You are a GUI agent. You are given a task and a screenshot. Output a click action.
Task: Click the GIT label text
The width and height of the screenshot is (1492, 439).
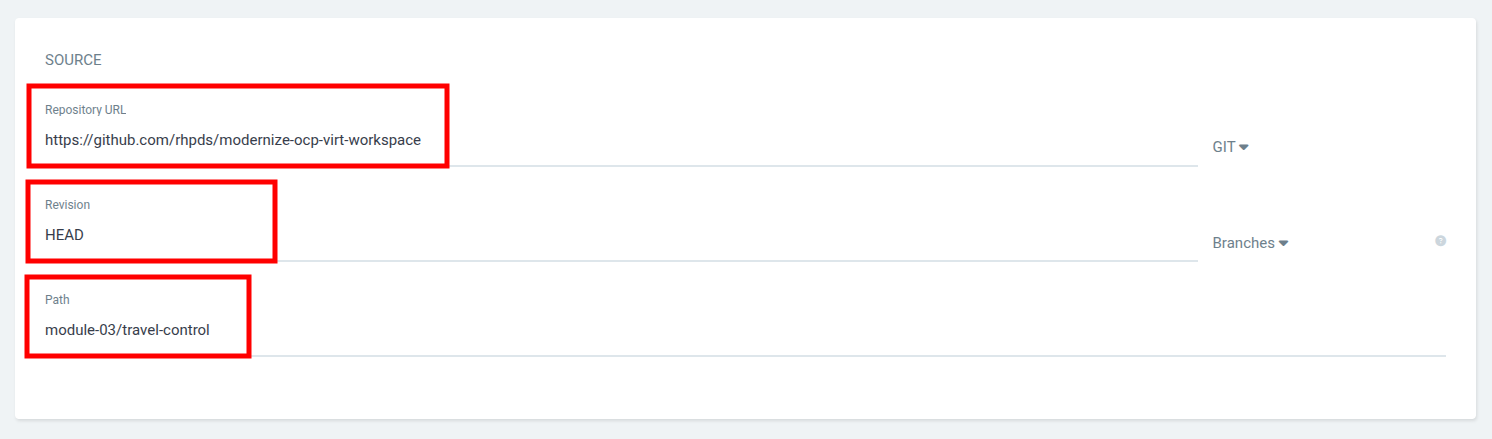[x=1224, y=147]
